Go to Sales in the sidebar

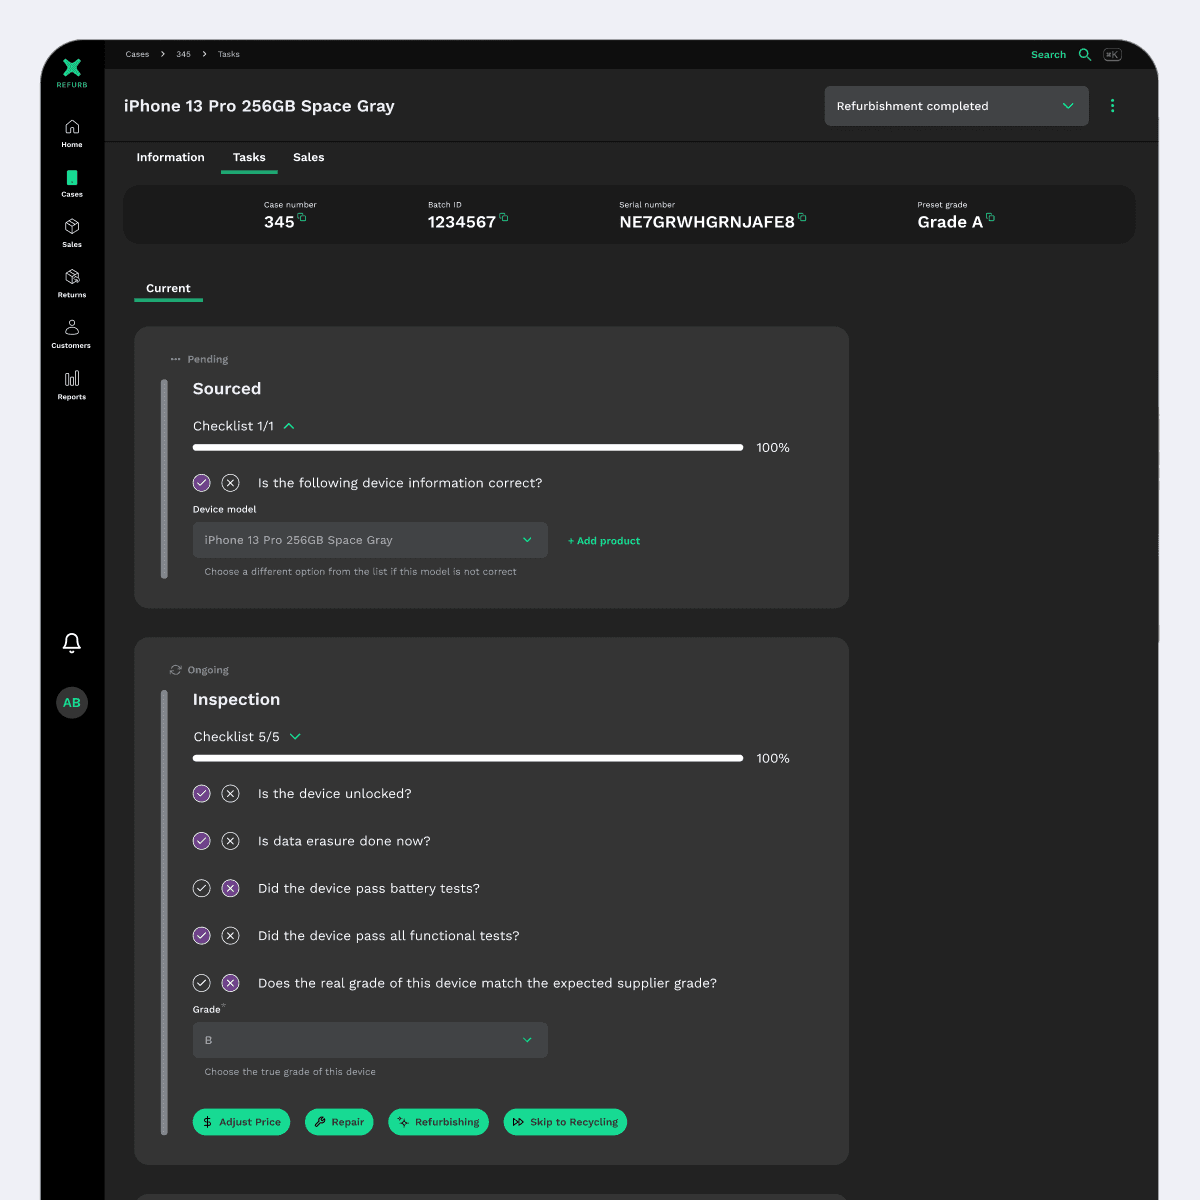click(72, 233)
